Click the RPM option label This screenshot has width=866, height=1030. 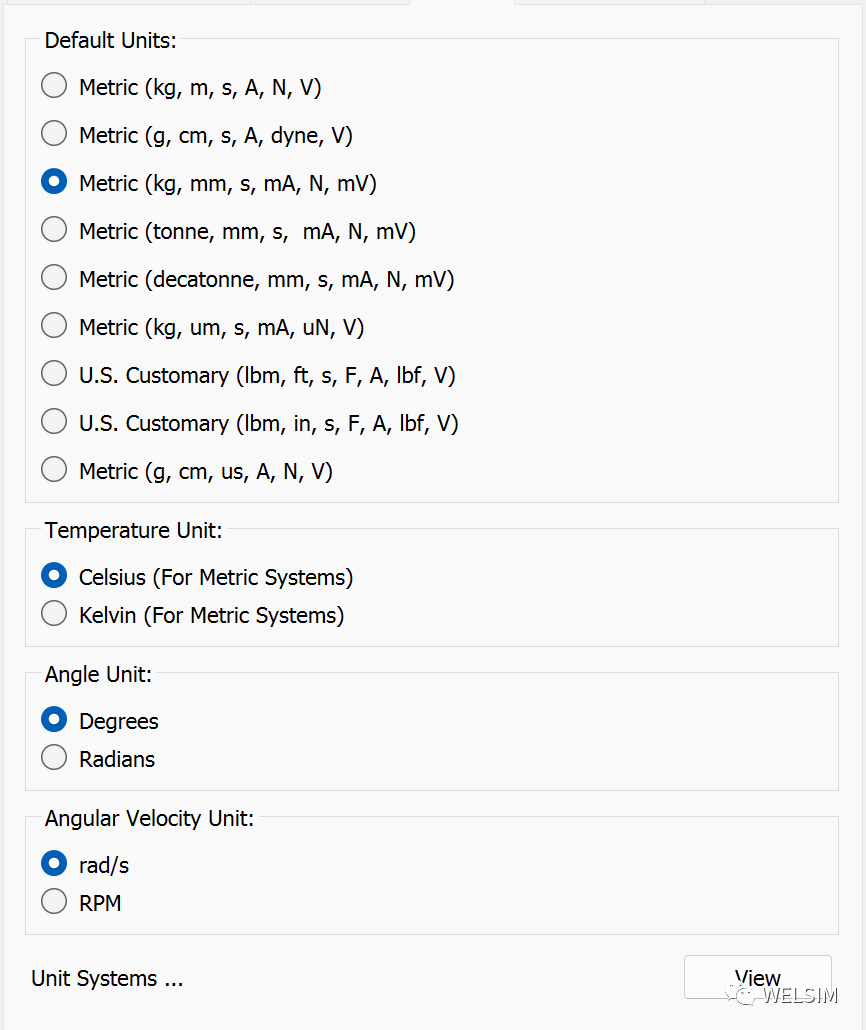pos(100,903)
